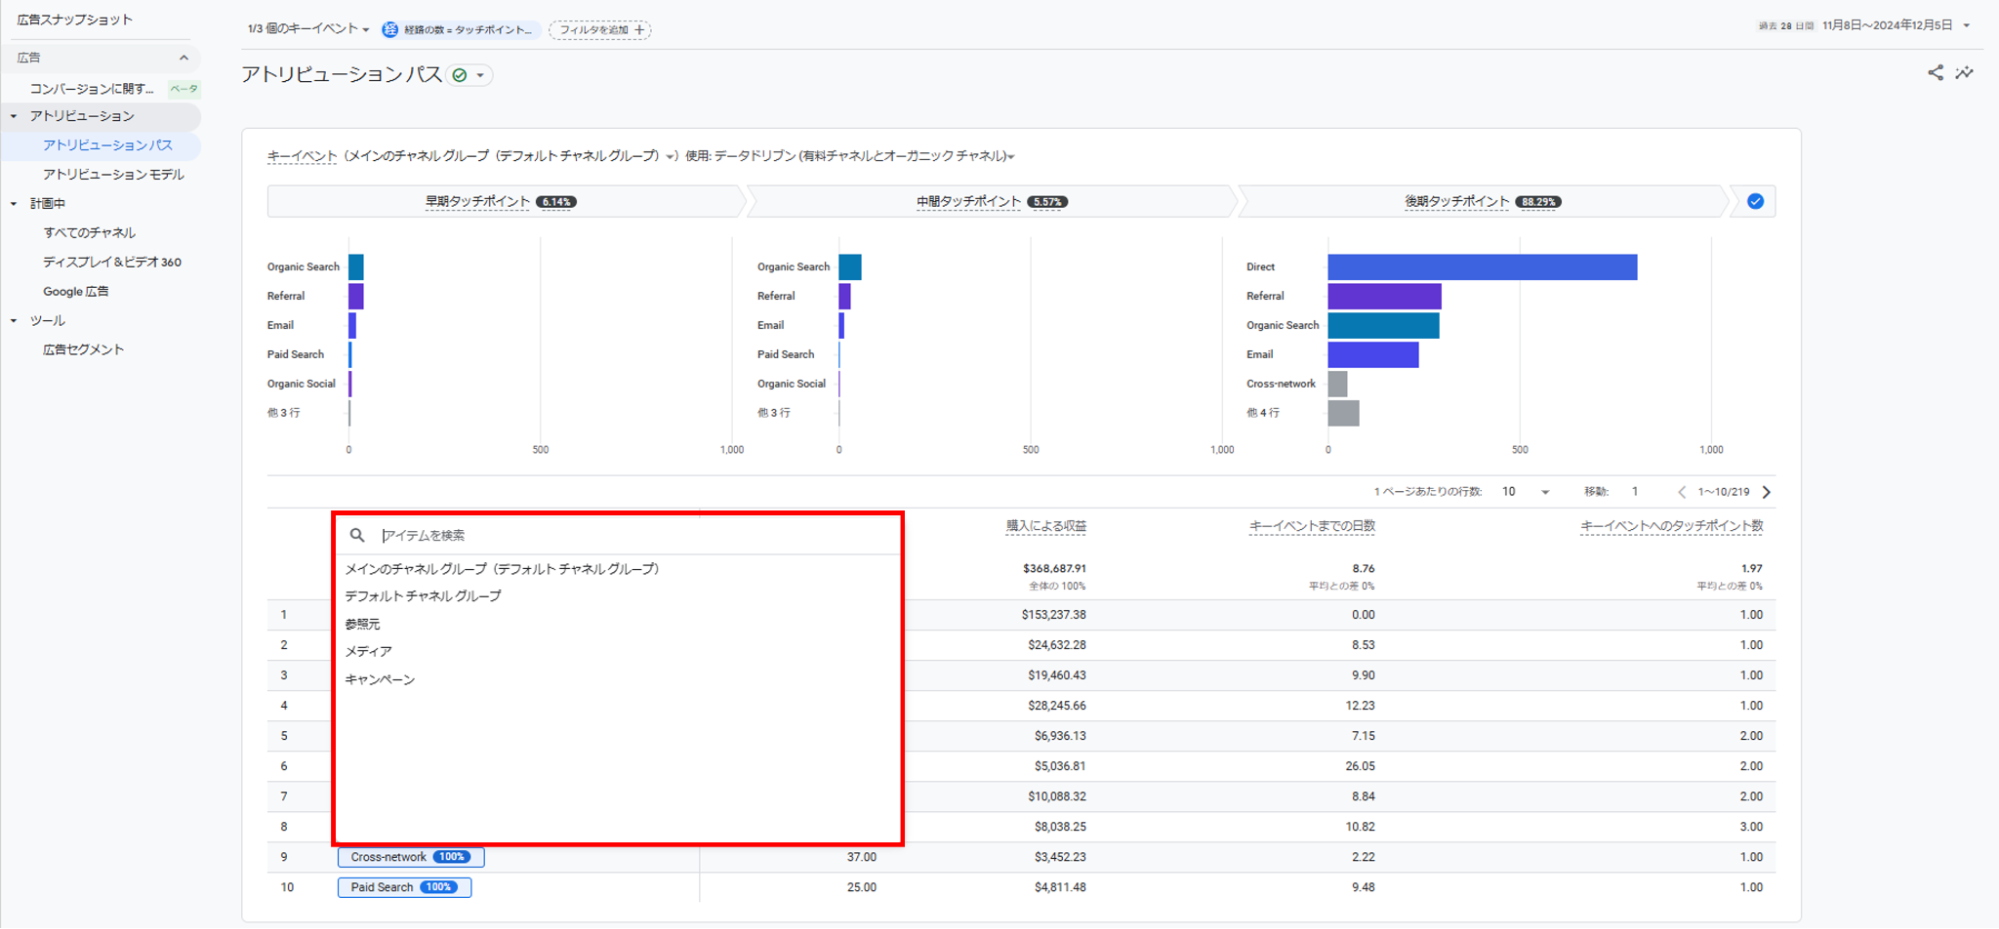This screenshot has height=929, width=1999.
Task: Choose デフォルト チャネル グループ option
Action: 423,596
